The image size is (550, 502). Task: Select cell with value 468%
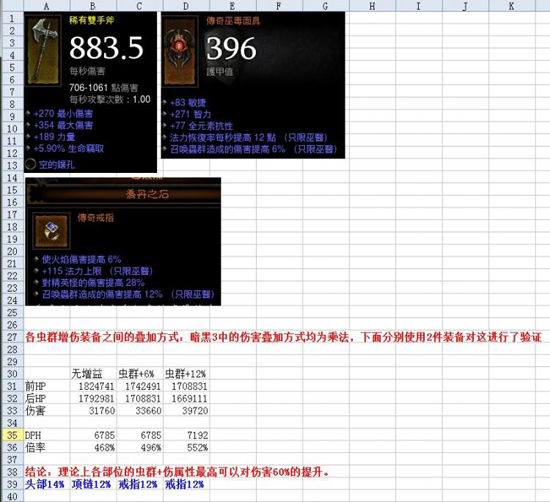tap(93, 447)
